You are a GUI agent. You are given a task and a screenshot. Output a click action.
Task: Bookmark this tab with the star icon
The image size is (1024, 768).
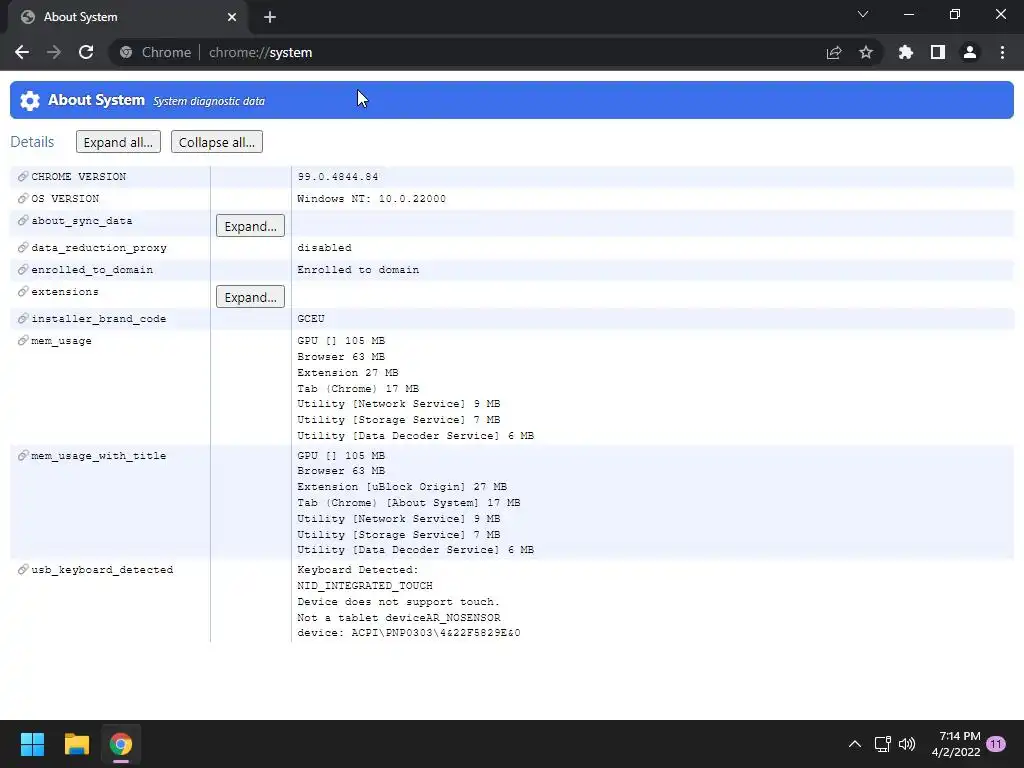click(x=866, y=52)
